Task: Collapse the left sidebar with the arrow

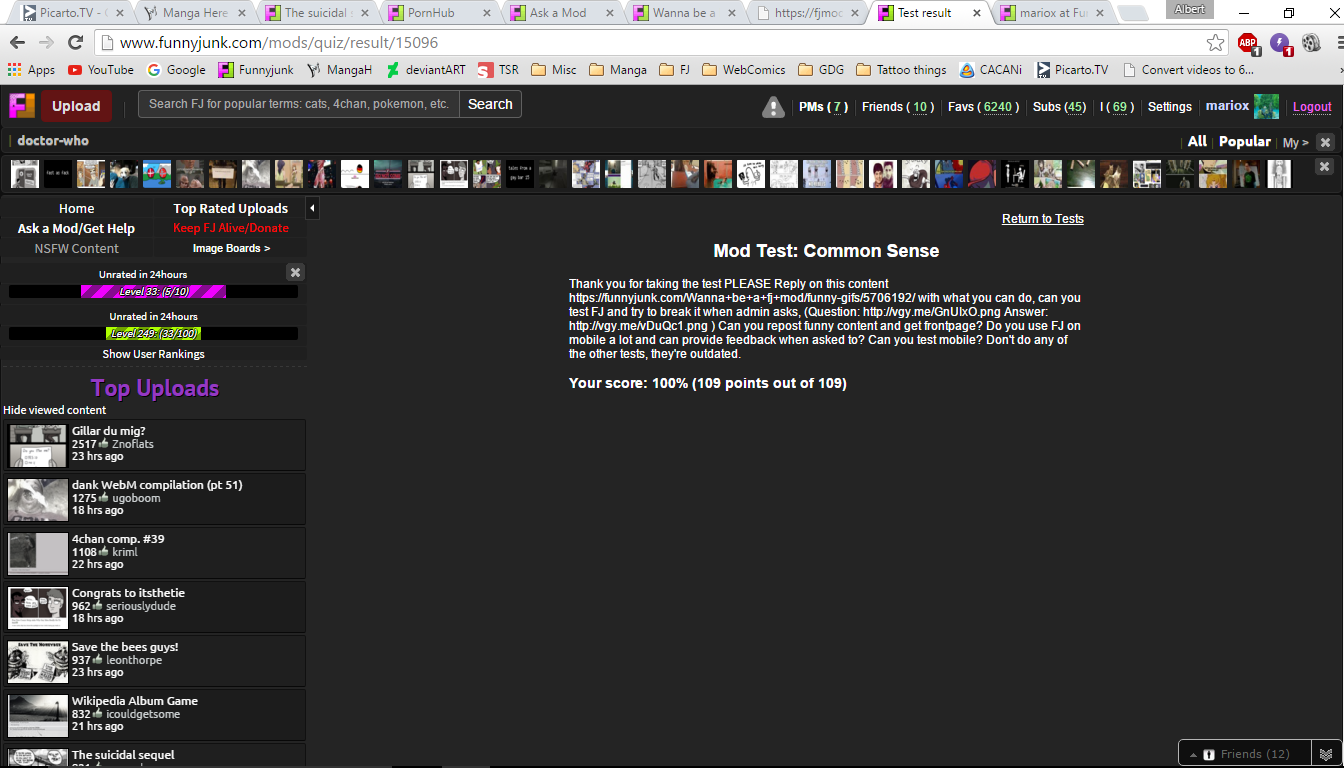Action: 312,208
